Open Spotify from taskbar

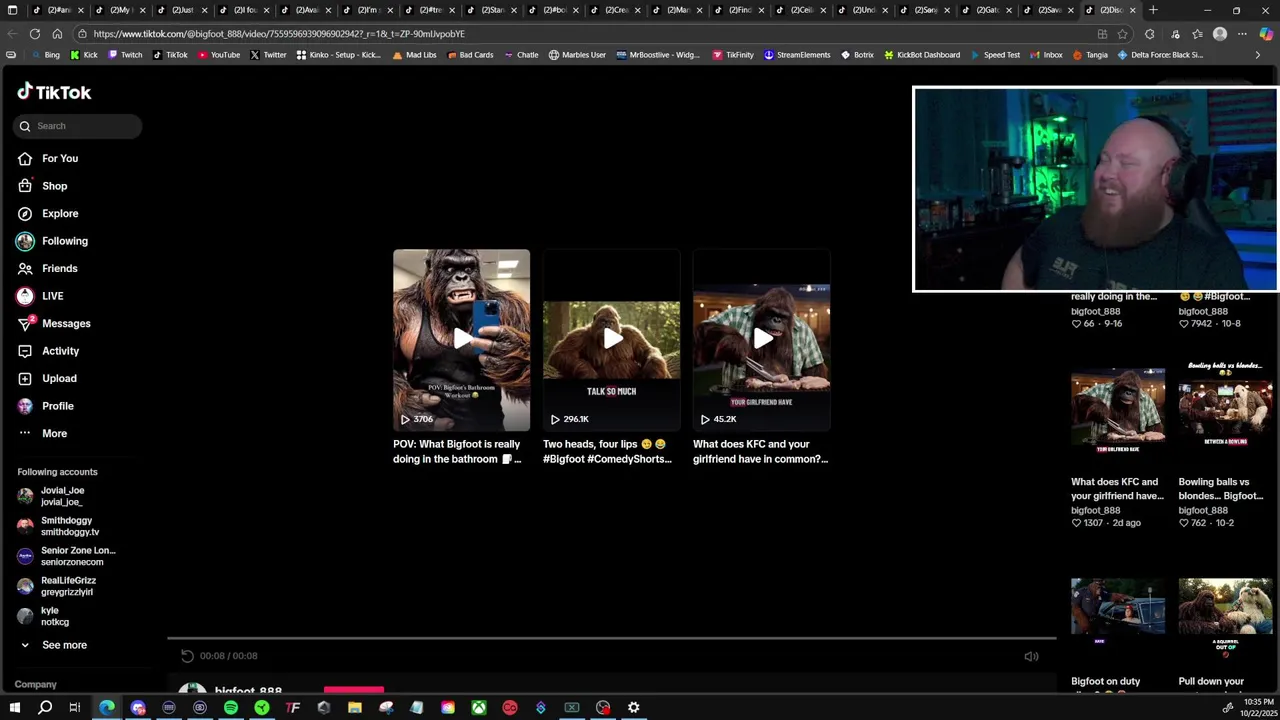pyautogui.click(x=231, y=708)
